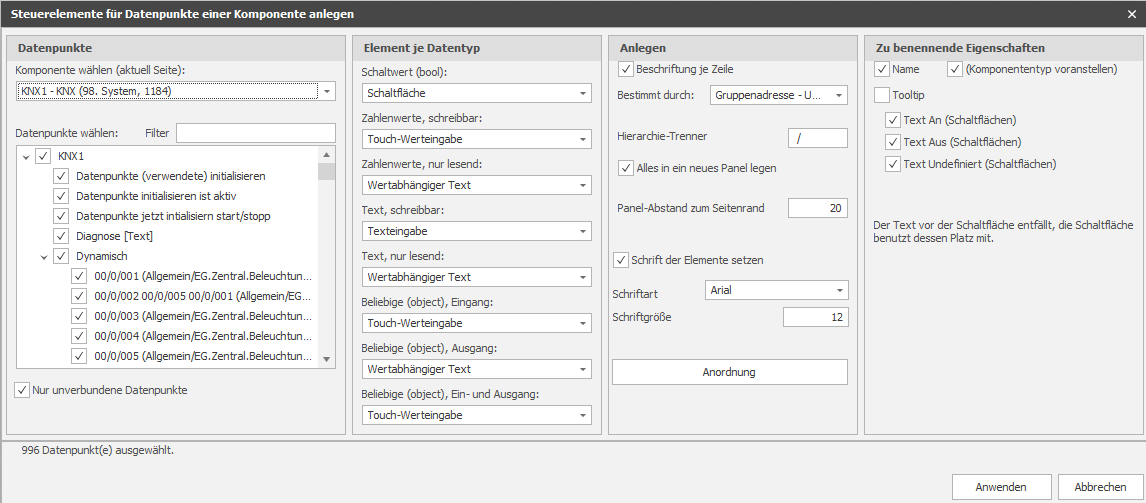1146x503 pixels.
Task: Collapse the KNX1 tree node
Action: (x=26, y=156)
